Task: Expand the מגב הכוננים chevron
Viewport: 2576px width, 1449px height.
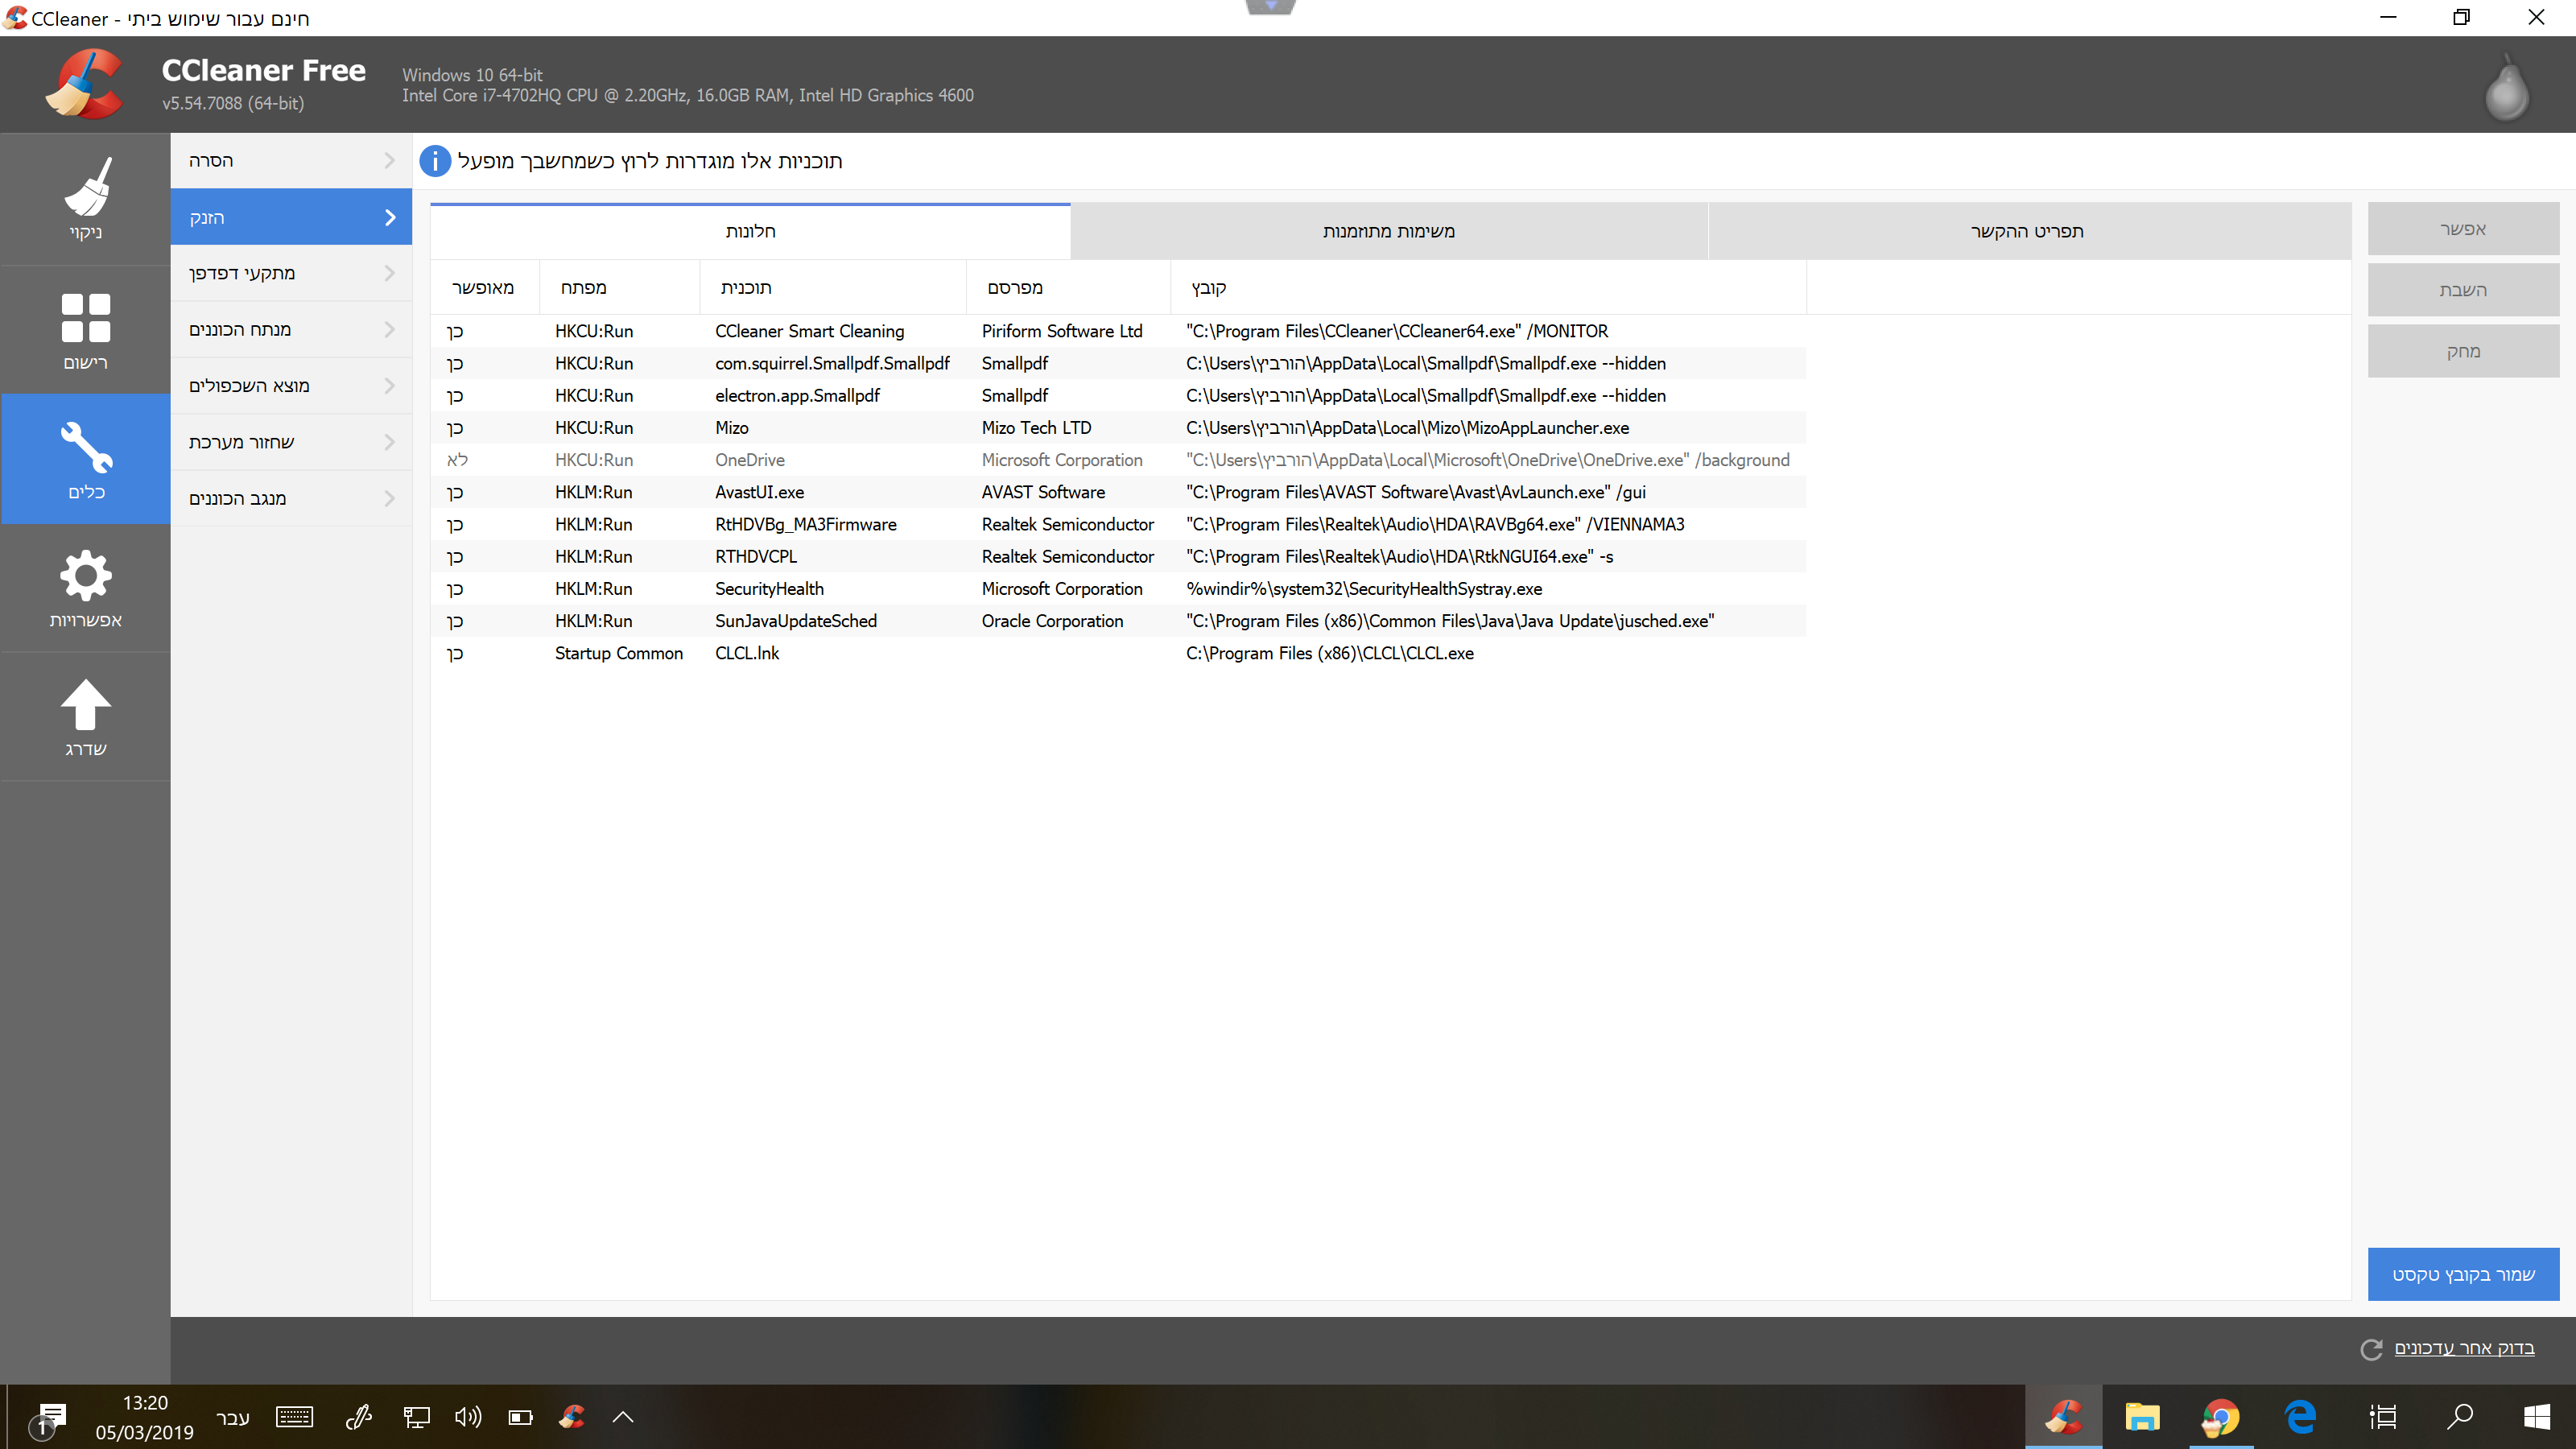Action: click(390, 498)
